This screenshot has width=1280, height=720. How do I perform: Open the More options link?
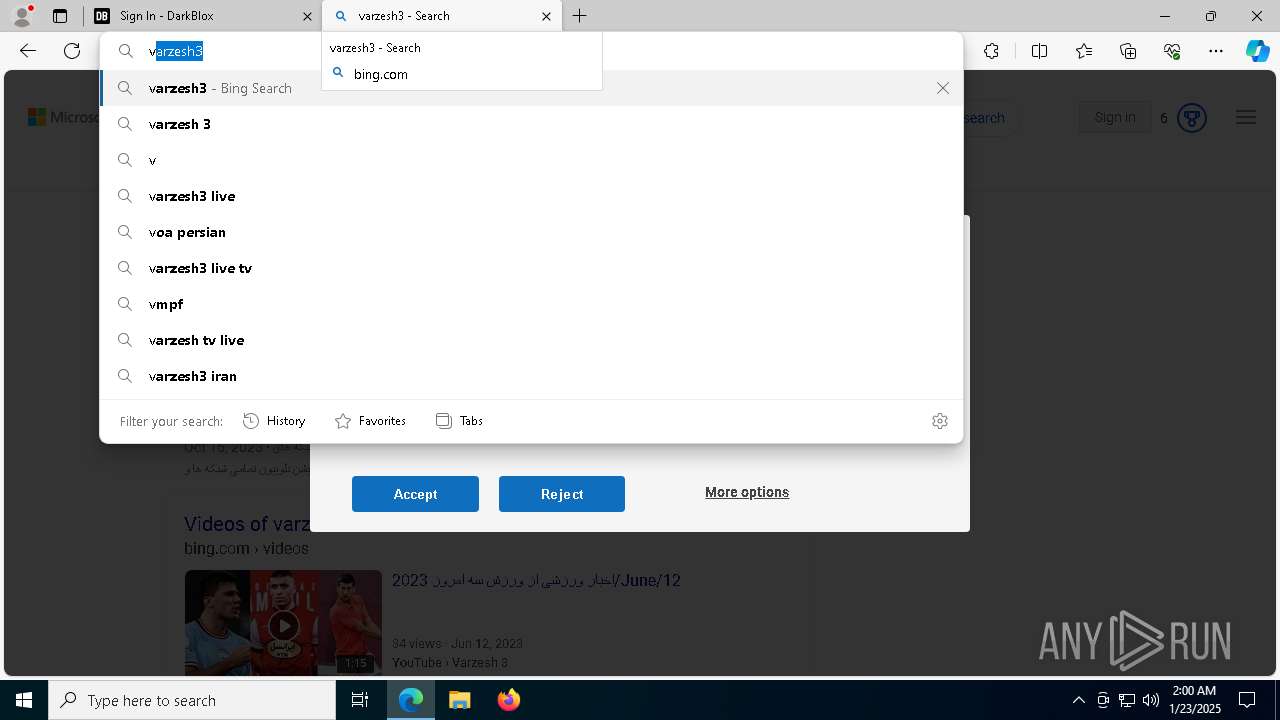[x=747, y=492]
